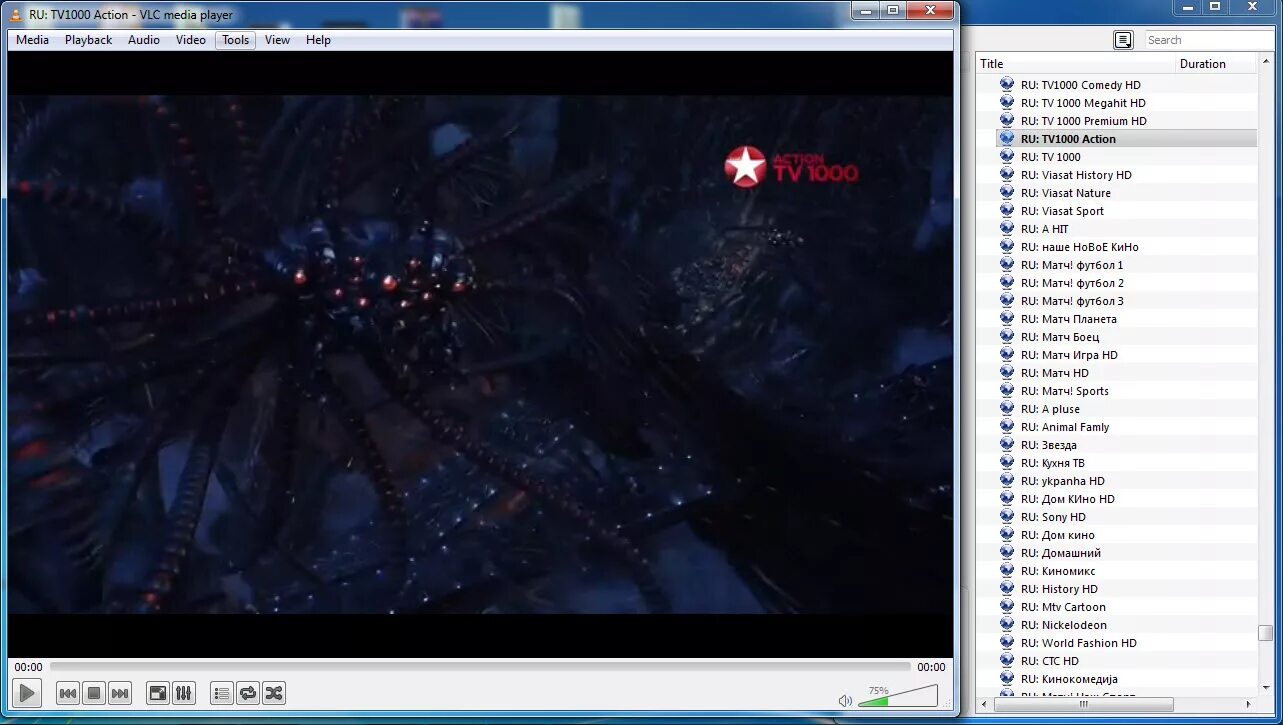Viewport: 1283px width, 725px height.
Task: Select RU: Mtv Cartoon
Action: (x=1063, y=607)
